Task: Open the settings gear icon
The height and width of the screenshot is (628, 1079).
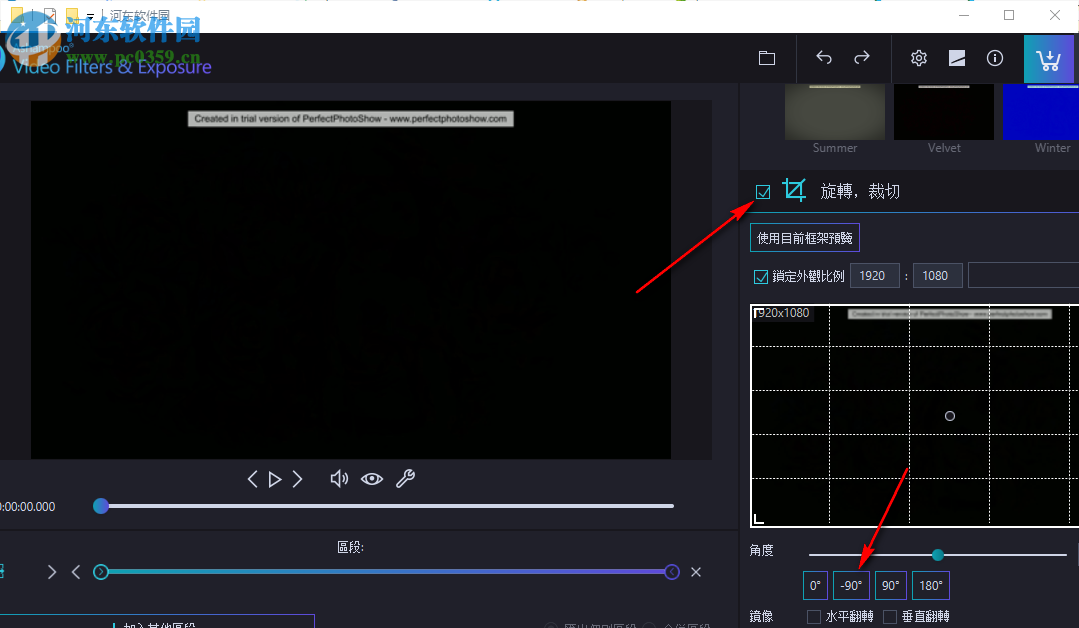Action: (x=918, y=58)
